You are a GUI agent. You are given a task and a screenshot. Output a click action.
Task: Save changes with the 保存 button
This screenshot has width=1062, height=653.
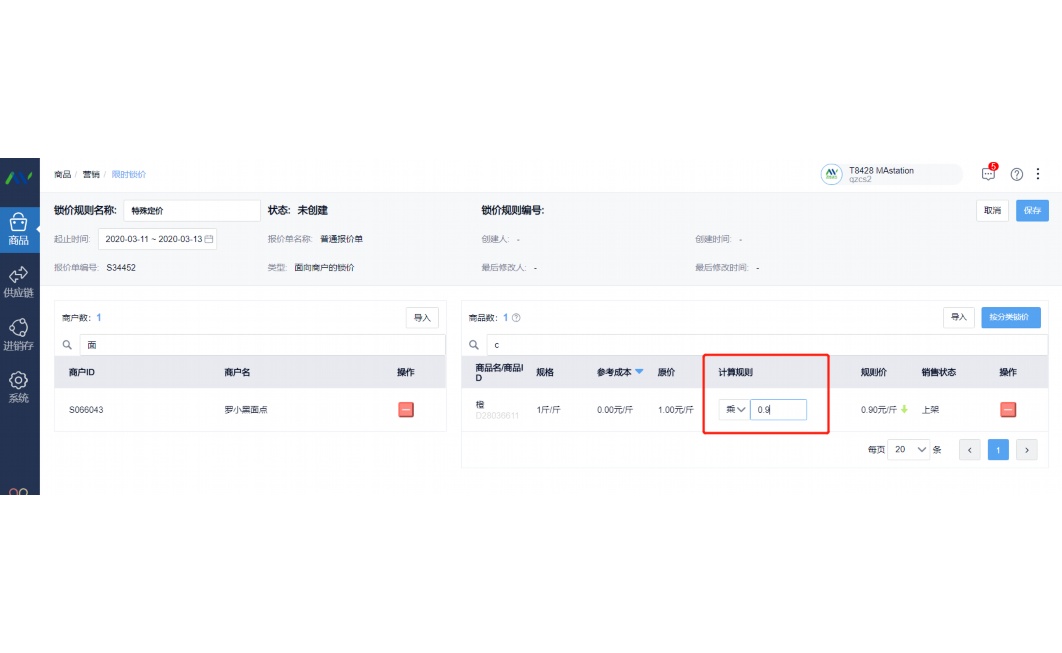click(x=1032, y=210)
